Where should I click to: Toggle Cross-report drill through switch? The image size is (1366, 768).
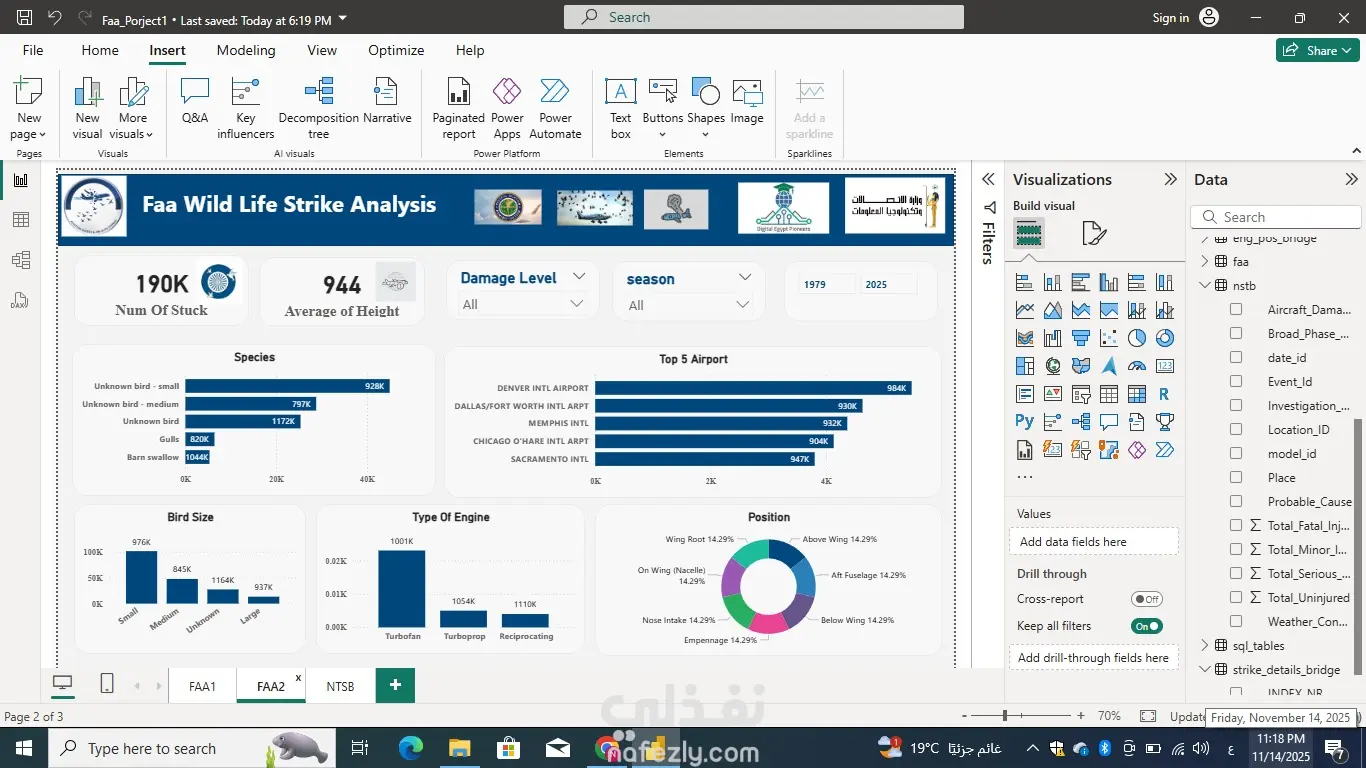pos(1147,599)
